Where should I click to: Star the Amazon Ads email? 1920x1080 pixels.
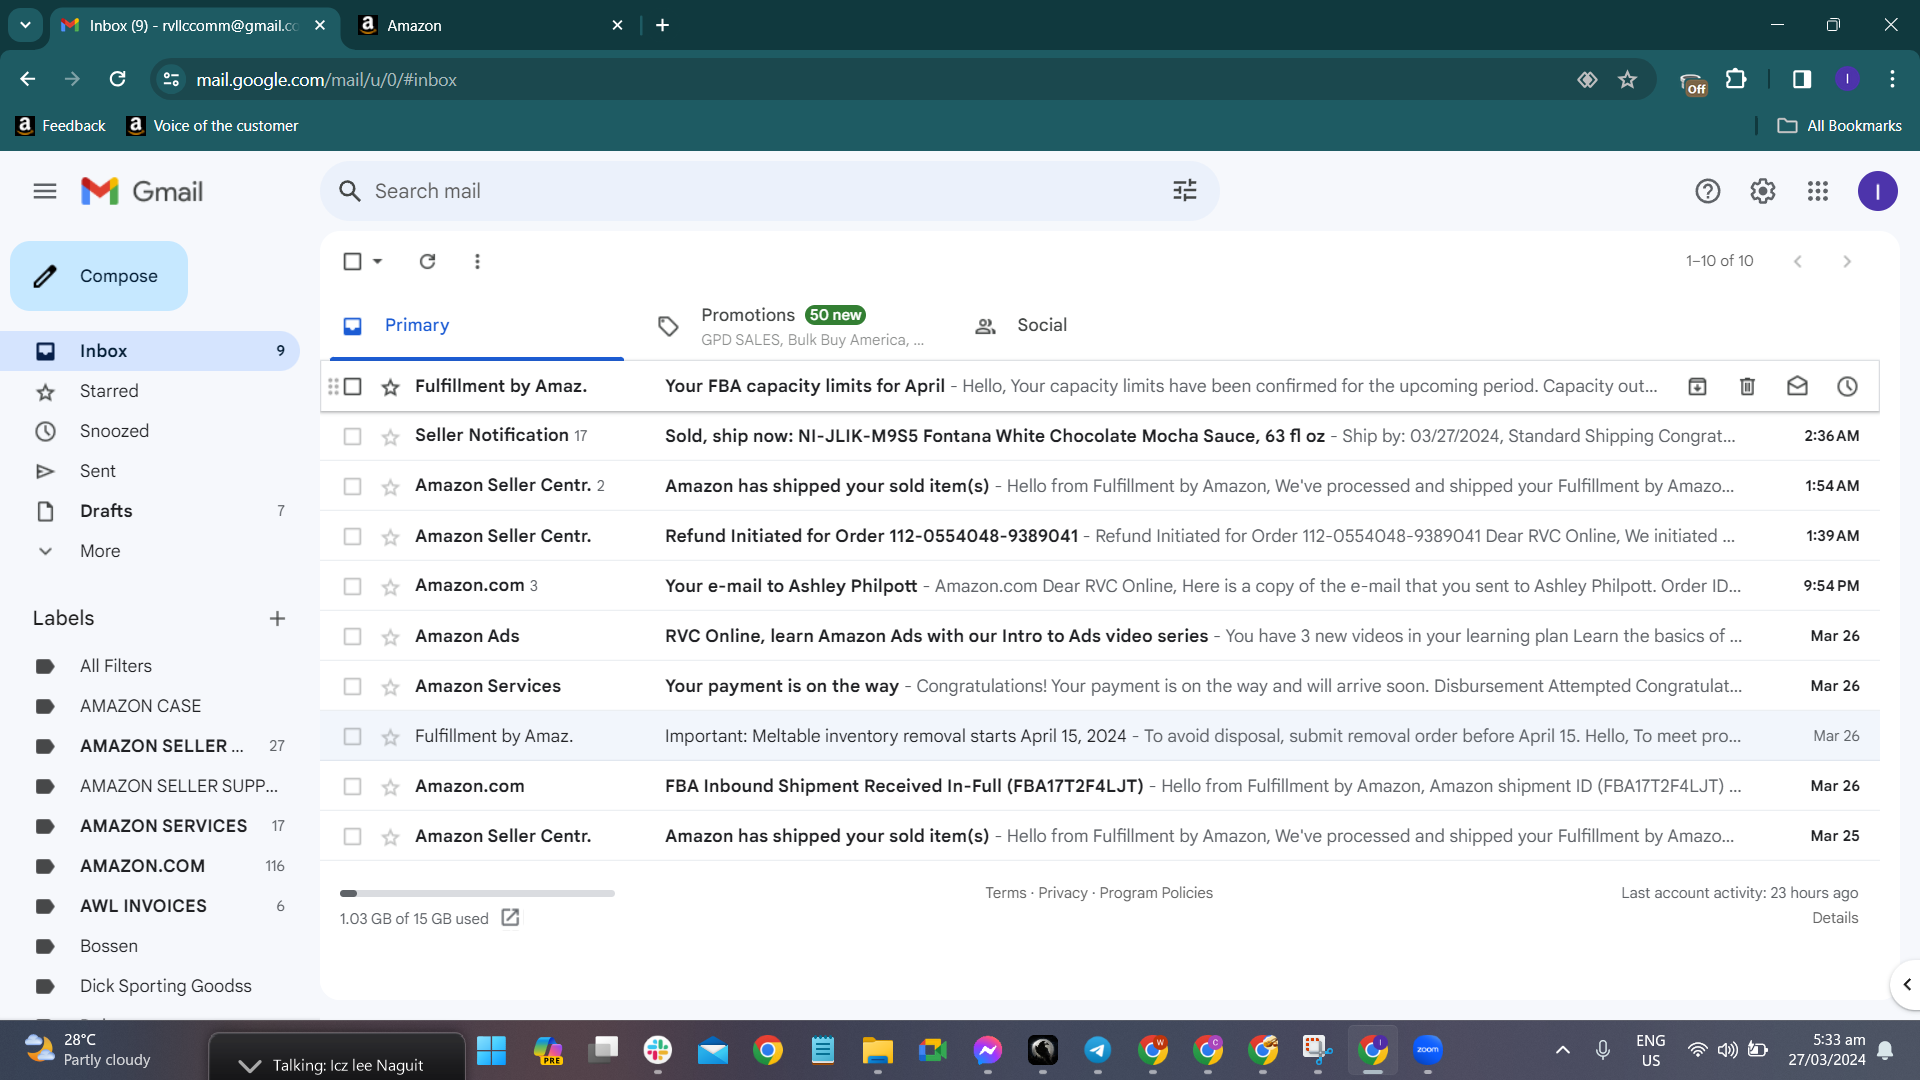(x=391, y=637)
